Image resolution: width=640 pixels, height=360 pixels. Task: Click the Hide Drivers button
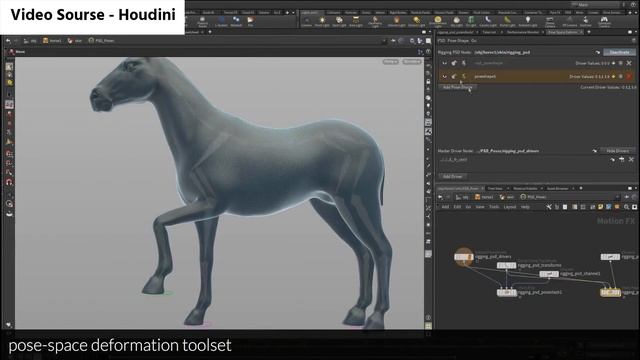(x=618, y=151)
